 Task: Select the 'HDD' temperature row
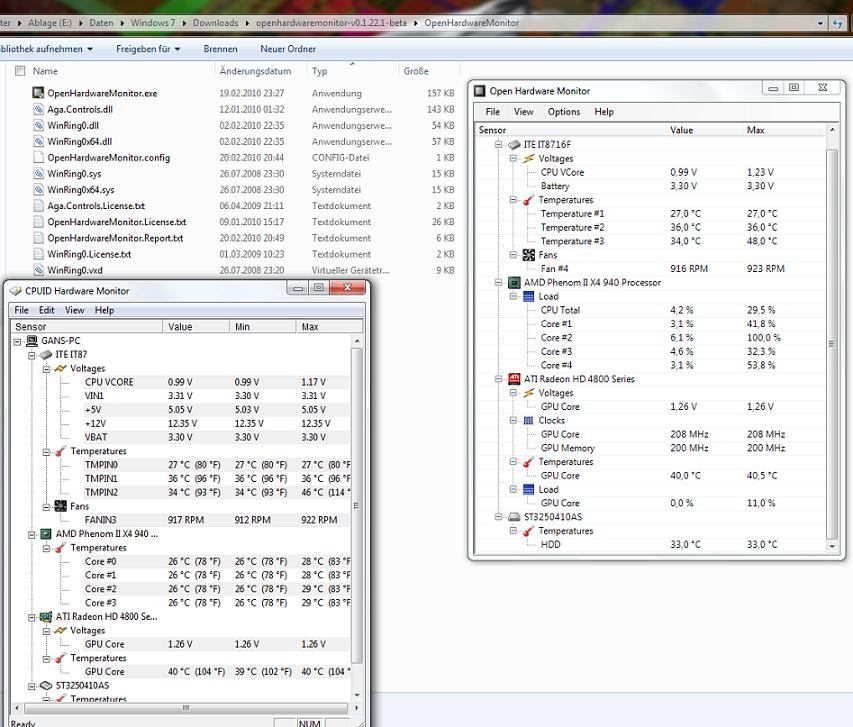point(651,544)
